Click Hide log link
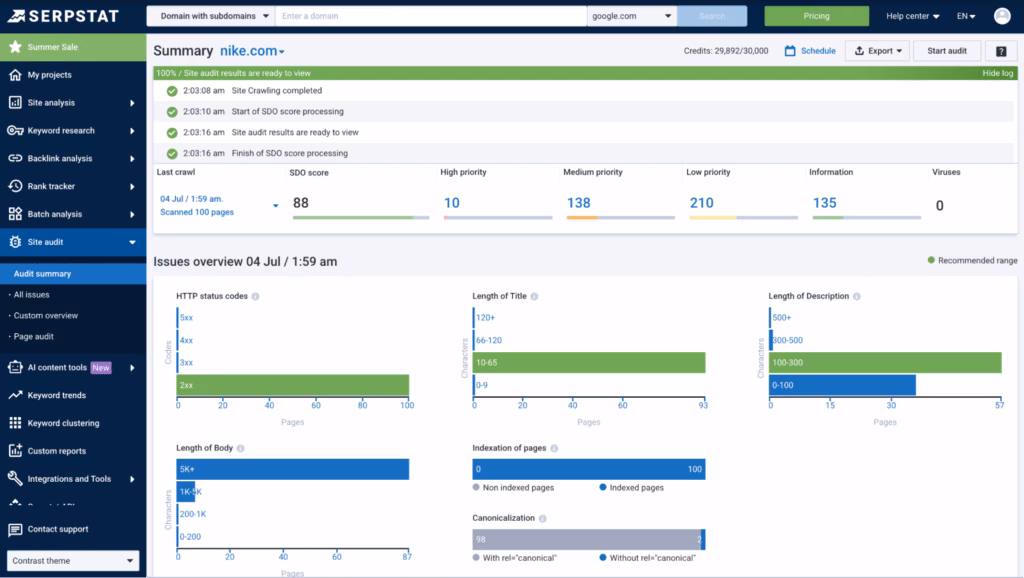This screenshot has width=1024, height=578. [999, 73]
